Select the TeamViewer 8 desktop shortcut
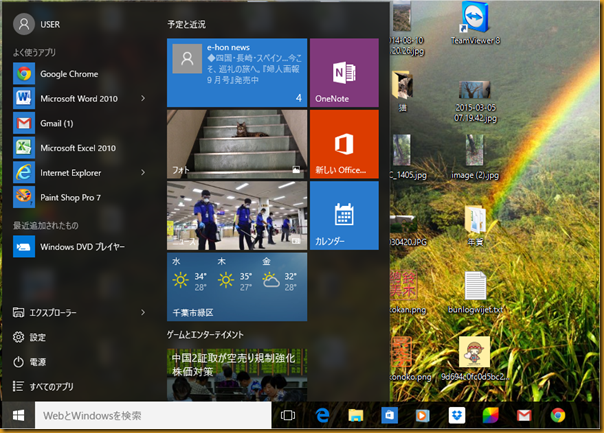The height and width of the screenshot is (433, 604). [x=475, y=24]
